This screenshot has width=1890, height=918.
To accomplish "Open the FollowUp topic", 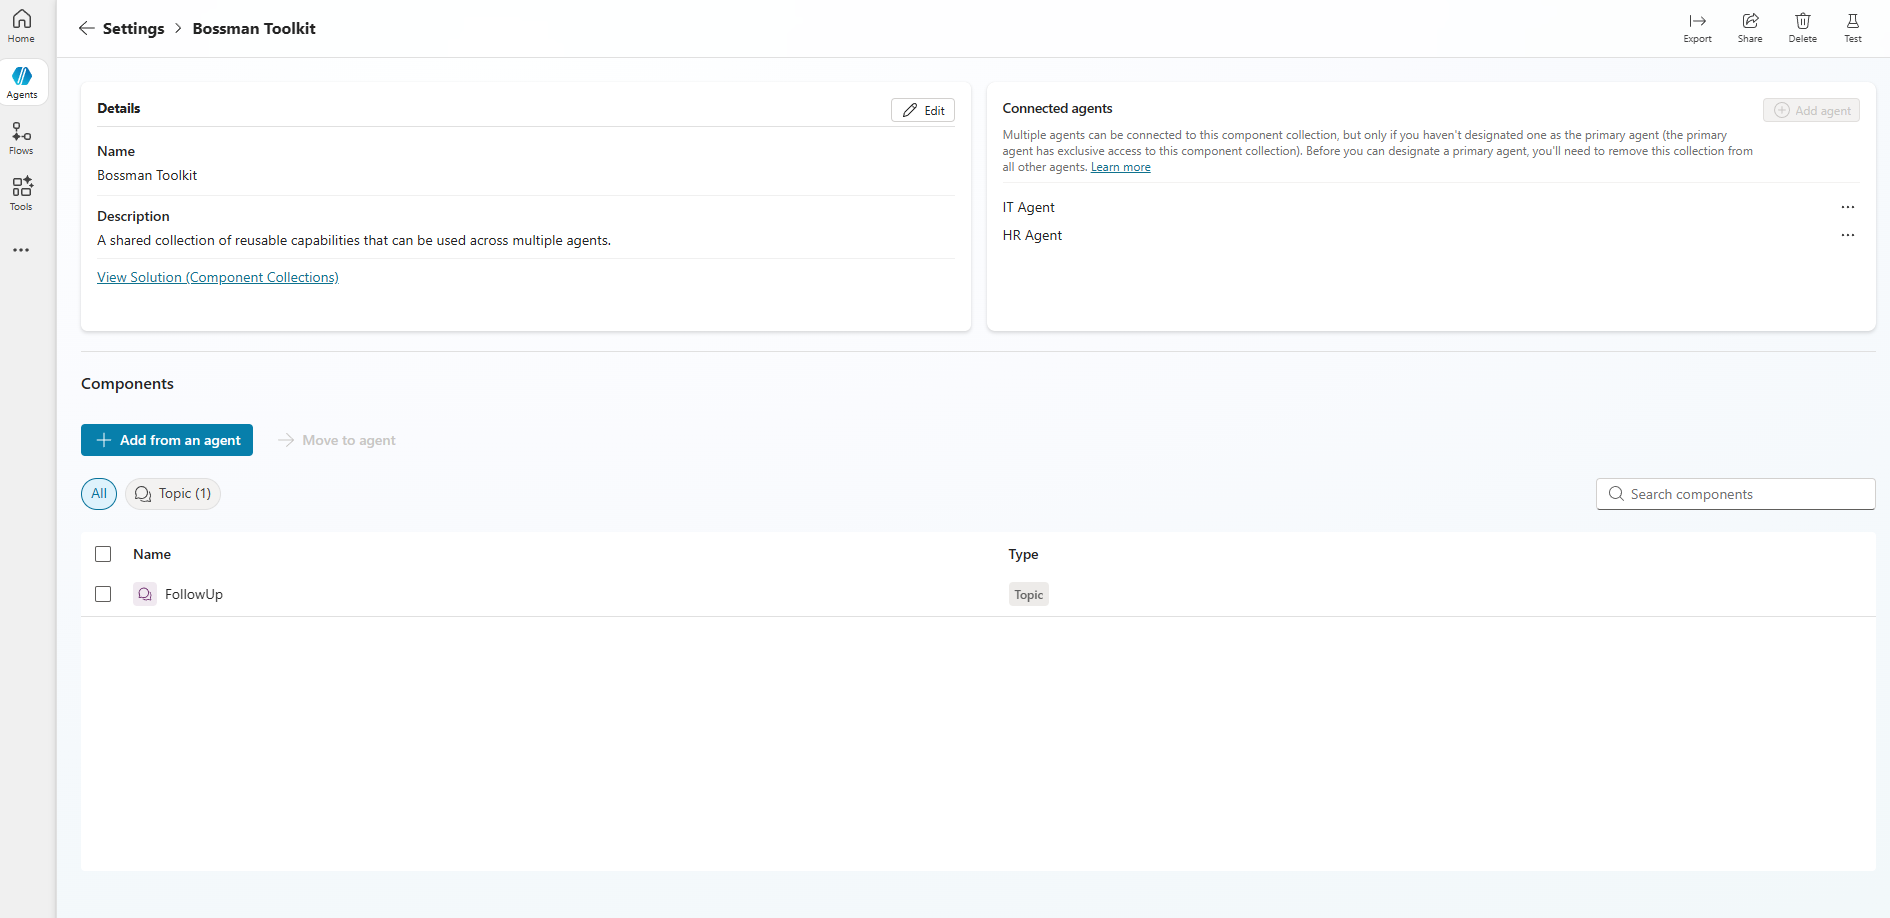I will 194,594.
